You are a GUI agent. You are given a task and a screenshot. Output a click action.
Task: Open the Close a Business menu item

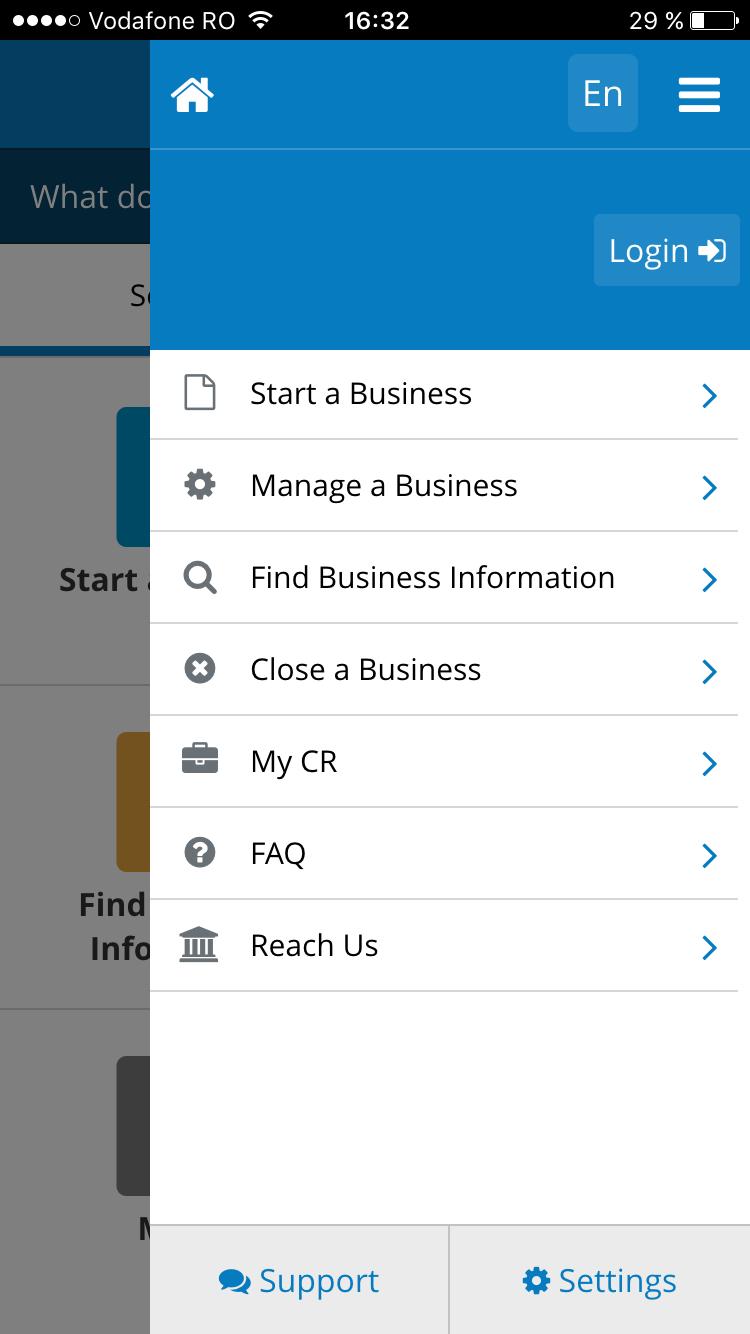[x=365, y=670]
